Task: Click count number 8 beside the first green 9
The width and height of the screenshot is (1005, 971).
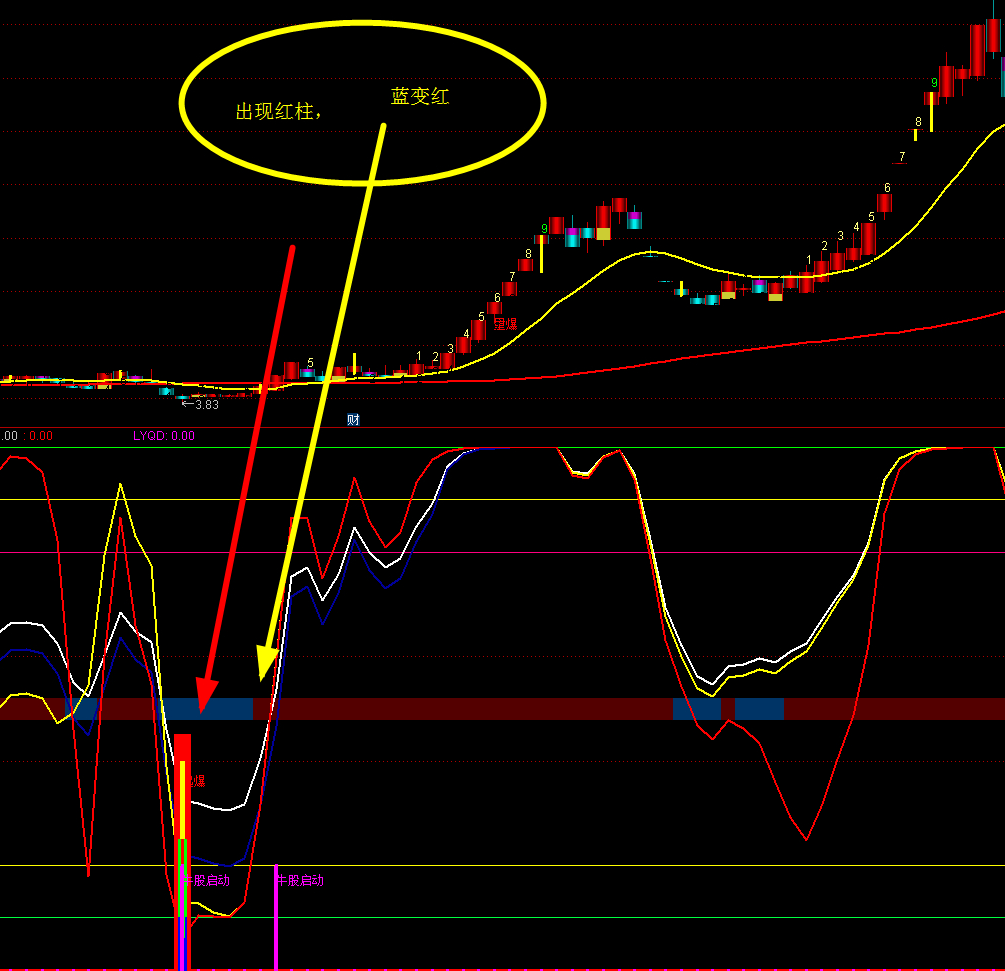Action: (x=528, y=254)
